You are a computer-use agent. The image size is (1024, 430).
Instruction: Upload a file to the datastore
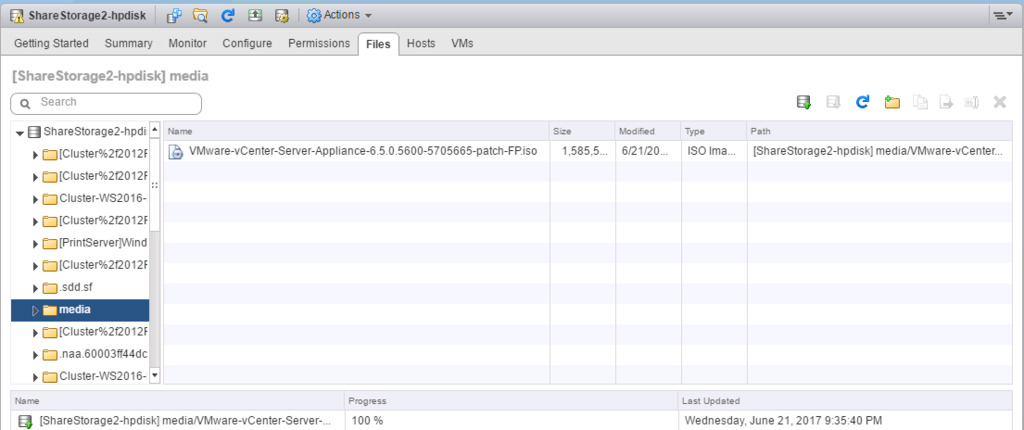(804, 102)
